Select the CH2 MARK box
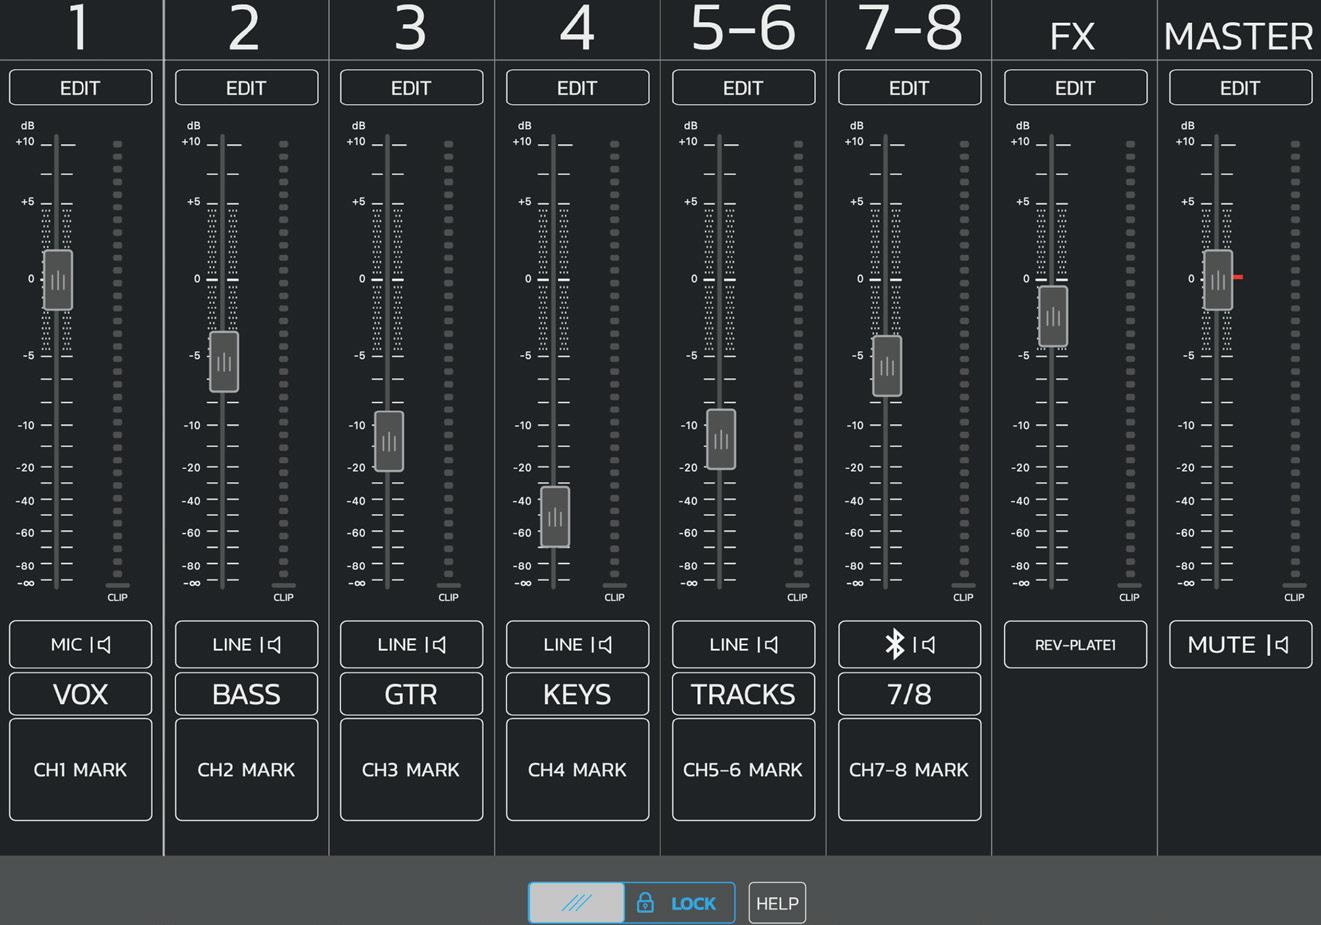This screenshot has width=1321, height=925. [x=247, y=769]
